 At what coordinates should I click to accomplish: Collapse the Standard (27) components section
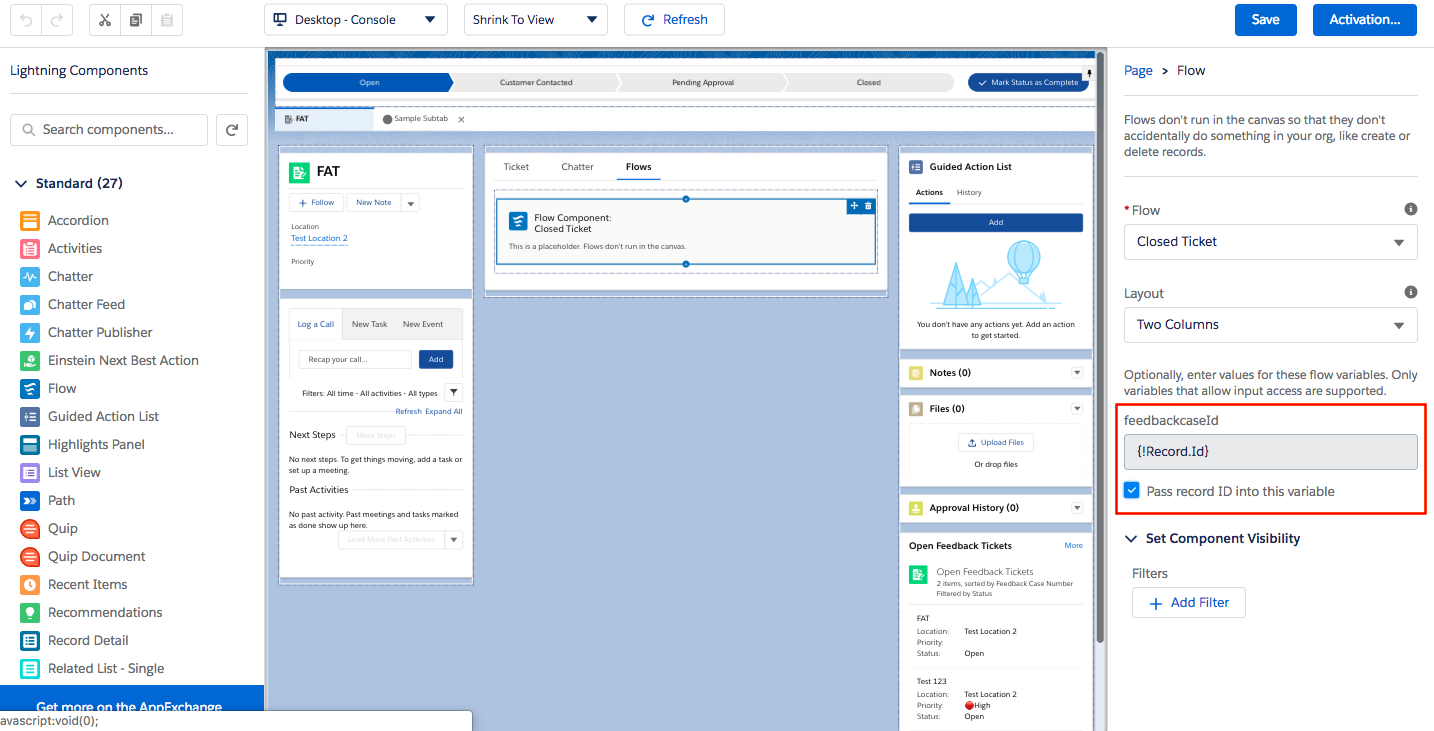[22, 184]
